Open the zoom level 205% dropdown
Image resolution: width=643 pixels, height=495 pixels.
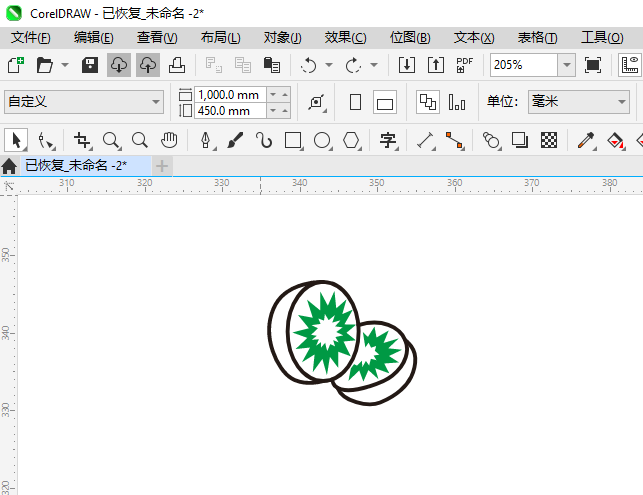point(566,65)
